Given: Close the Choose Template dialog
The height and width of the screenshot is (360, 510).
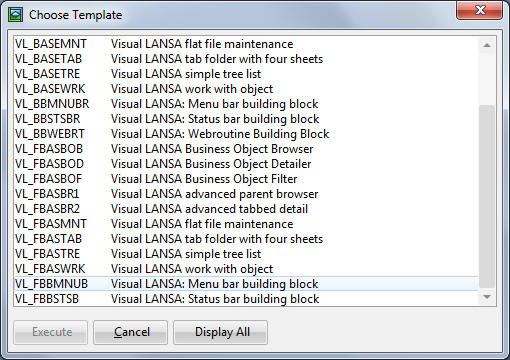Looking at the screenshot, I should tap(479, 11).
